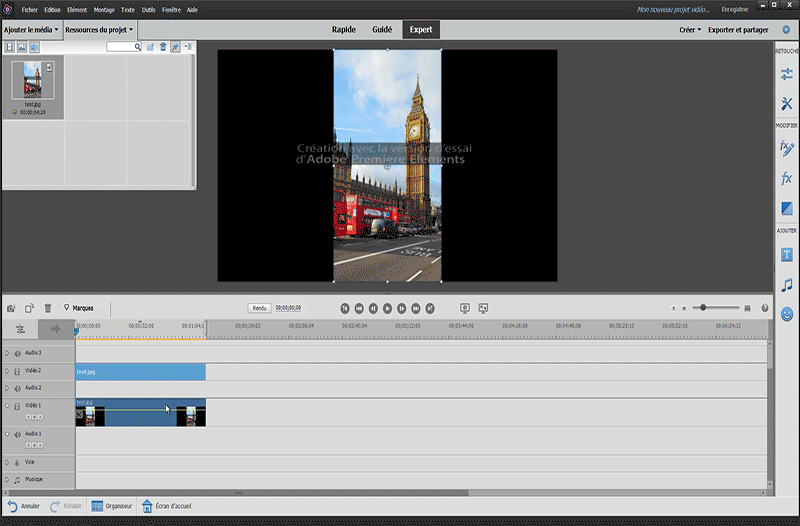The height and width of the screenshot is (526, 800).
Task: Switch to the Rapide tab
Action: (x=343, y=30)
